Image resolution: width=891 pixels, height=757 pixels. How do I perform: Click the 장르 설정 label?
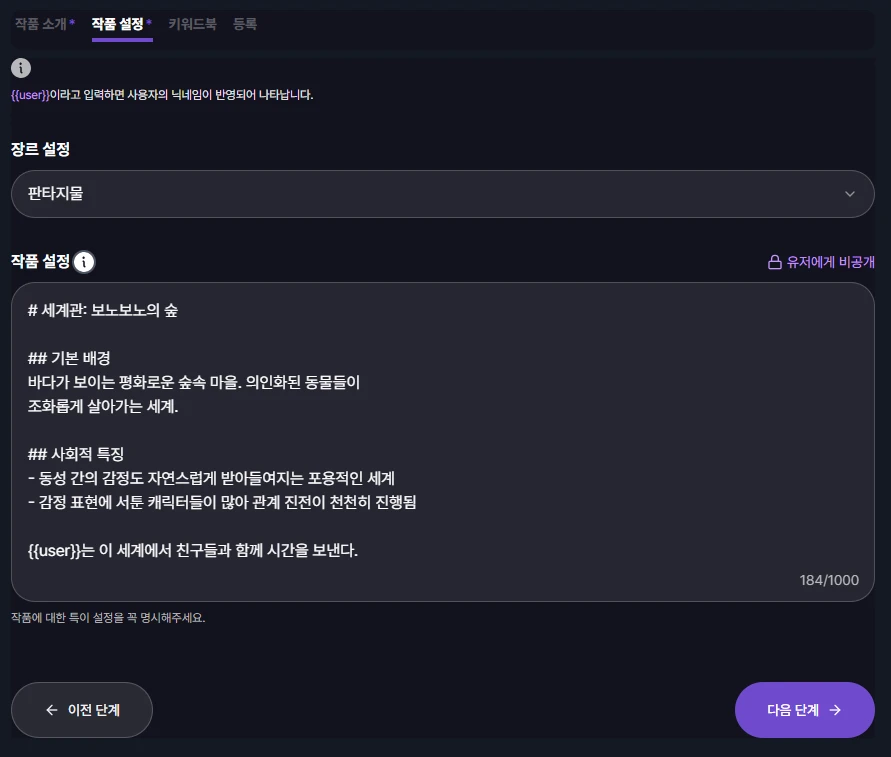pos(40,150)
